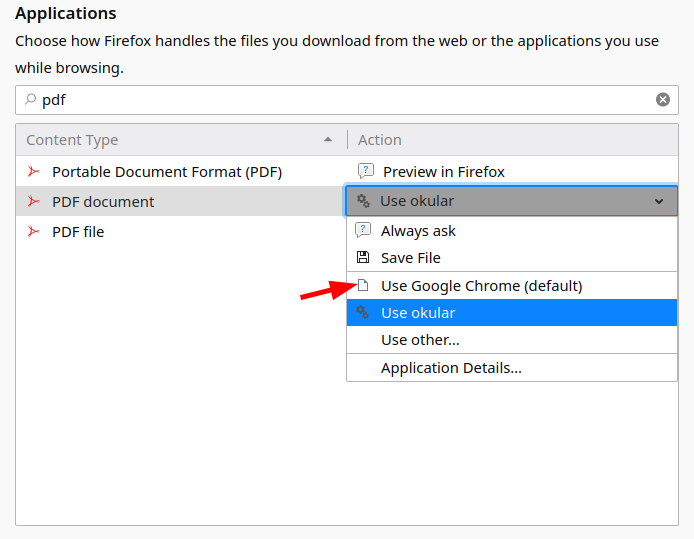Viewport: 694px width, 539px height.
Task: Click the PDF icon beside Portable Document Format
Action: [x=34, y=172]
